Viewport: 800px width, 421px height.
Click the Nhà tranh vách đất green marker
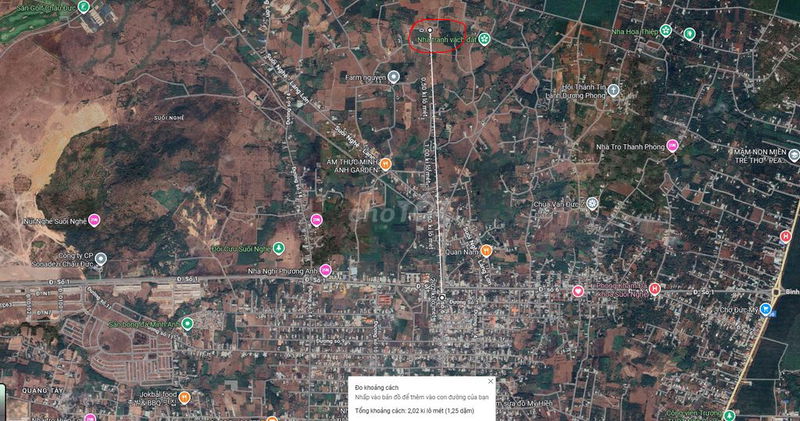pyautogui.click(x=485, y=39)
